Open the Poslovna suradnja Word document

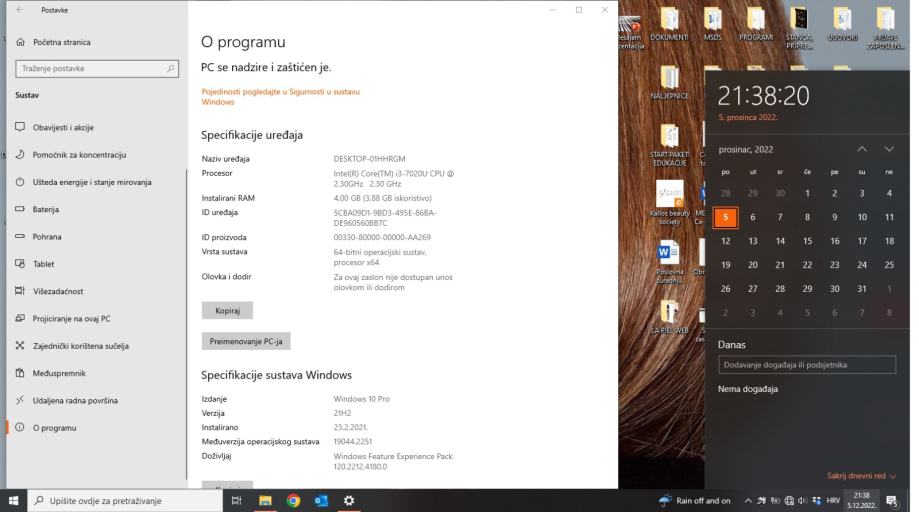(669, 262)
